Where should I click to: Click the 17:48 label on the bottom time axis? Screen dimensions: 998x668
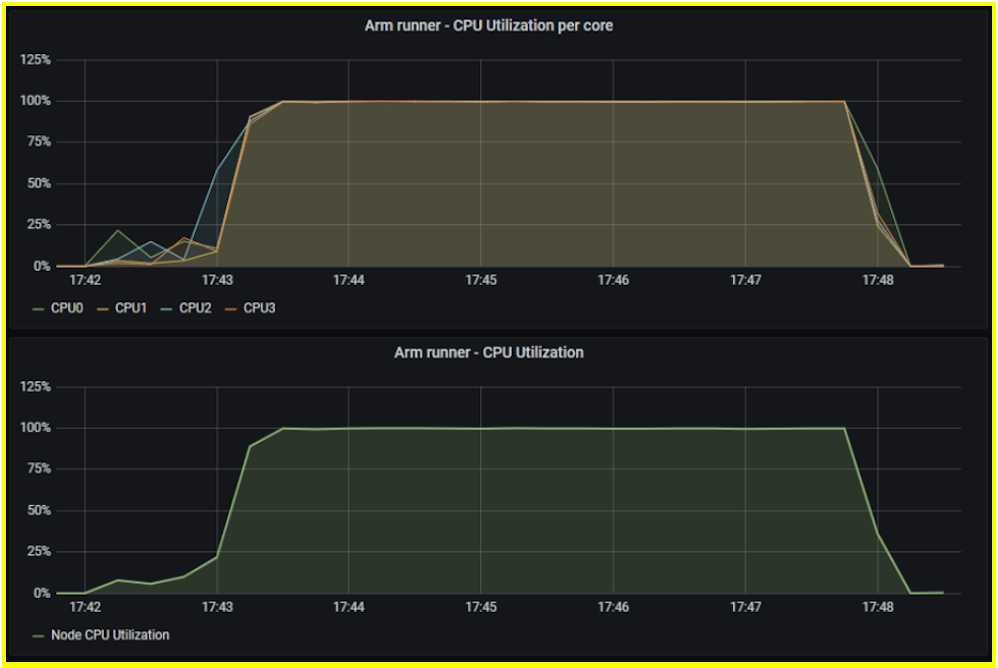(x=879, y=607)
